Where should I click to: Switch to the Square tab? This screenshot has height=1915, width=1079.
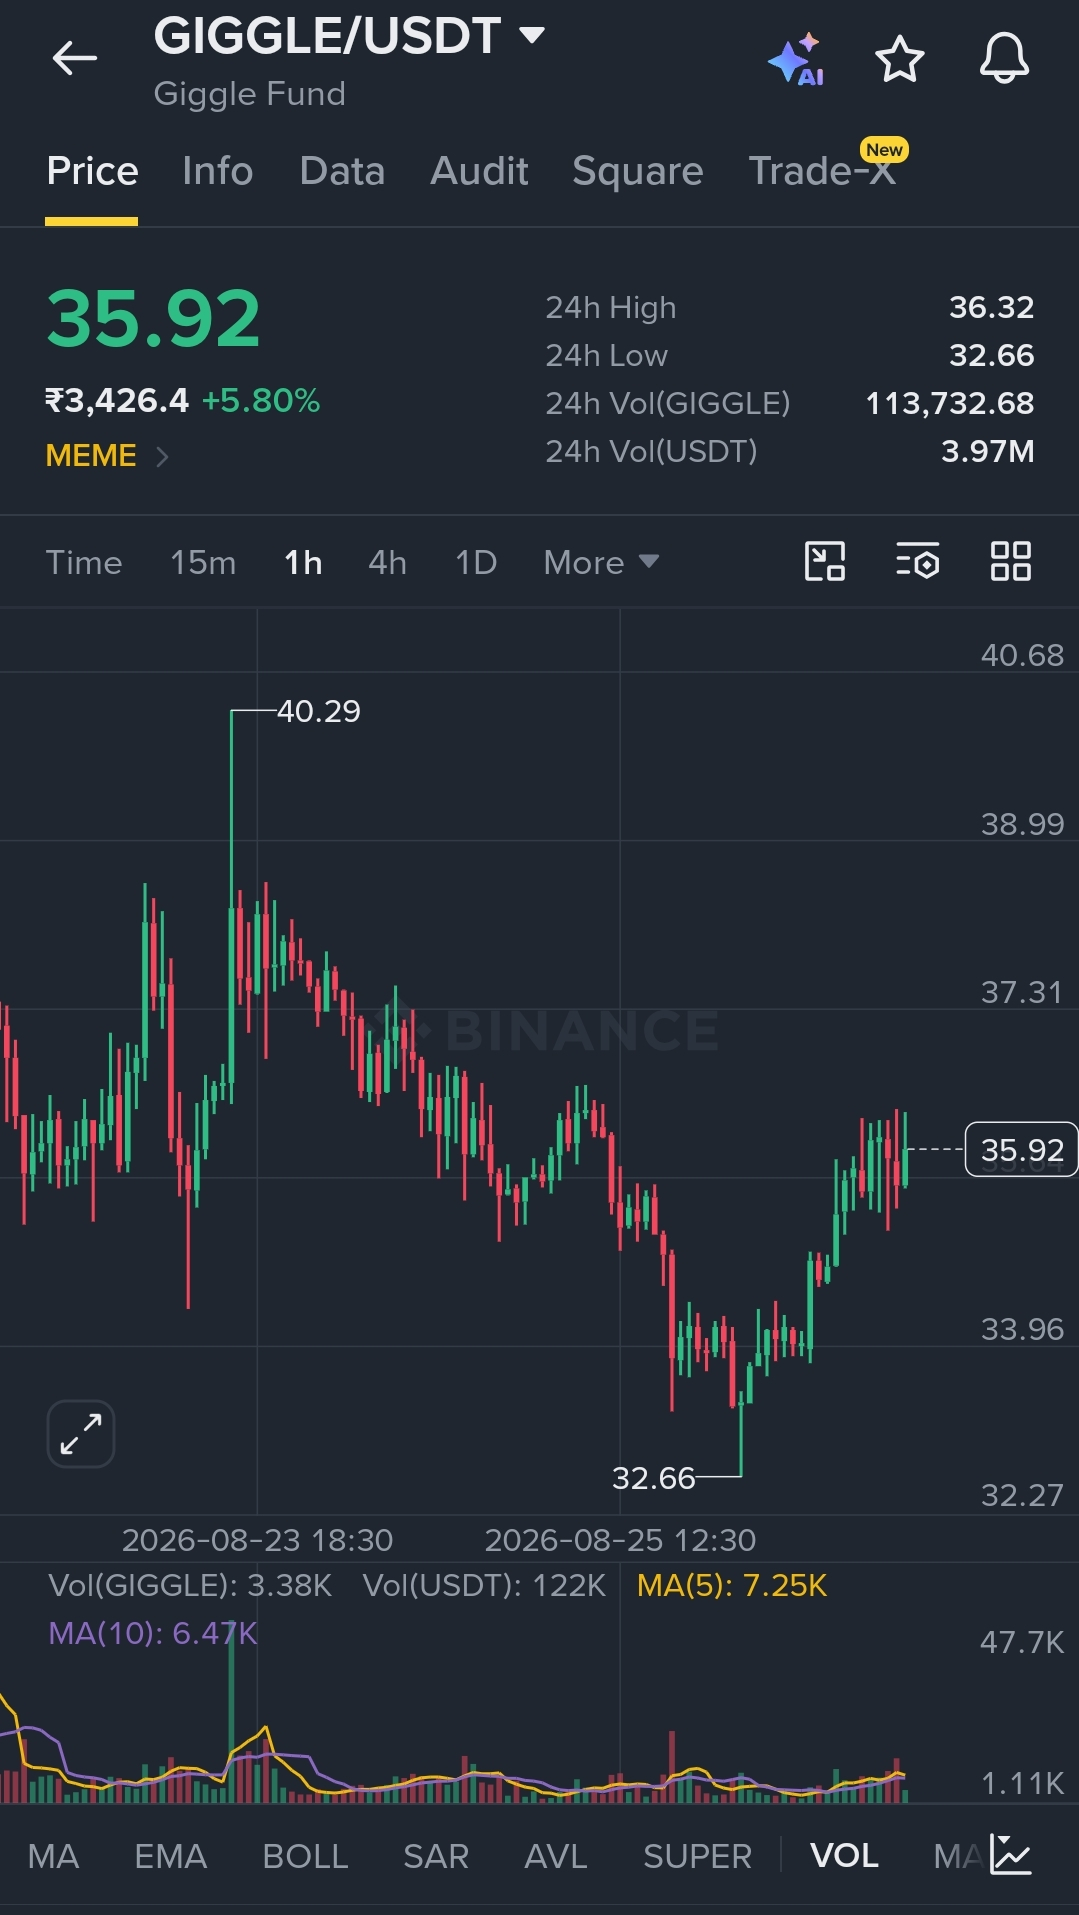coord(638,171)
